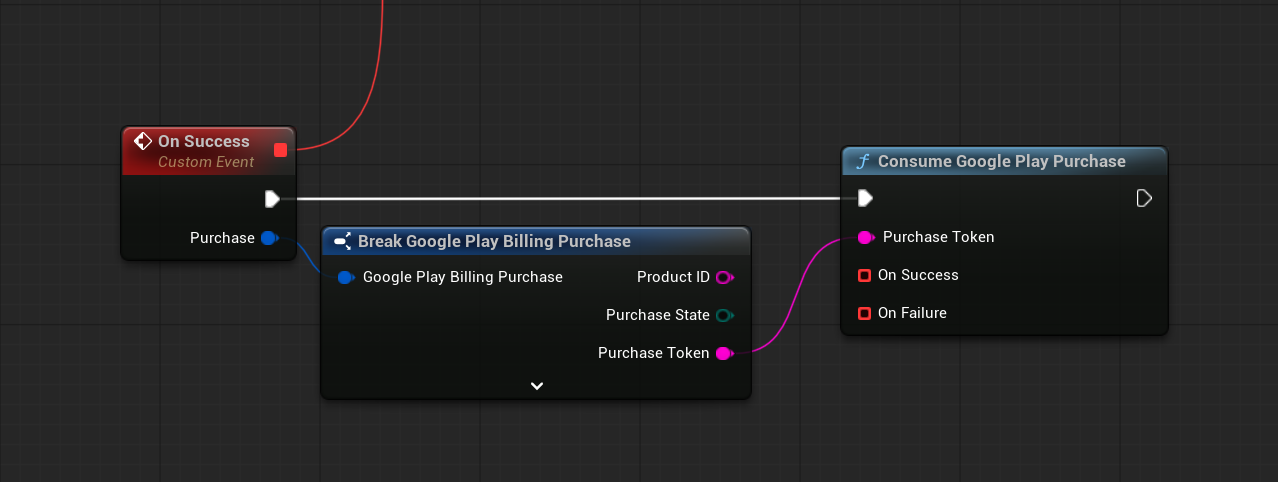
Task: Select the On Success Custom Event node title
Action: [204, 141]
